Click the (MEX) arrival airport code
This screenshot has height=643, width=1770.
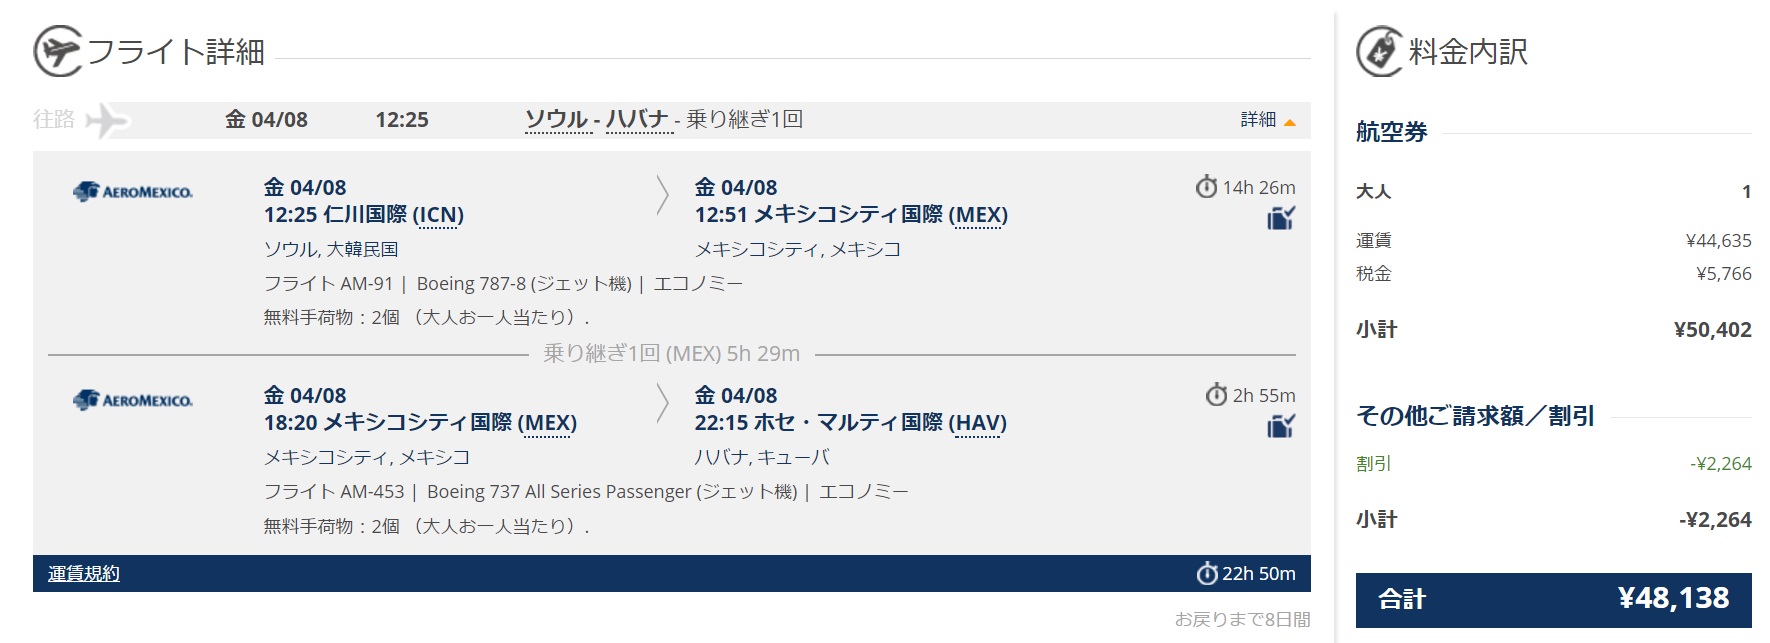point(978,215)
